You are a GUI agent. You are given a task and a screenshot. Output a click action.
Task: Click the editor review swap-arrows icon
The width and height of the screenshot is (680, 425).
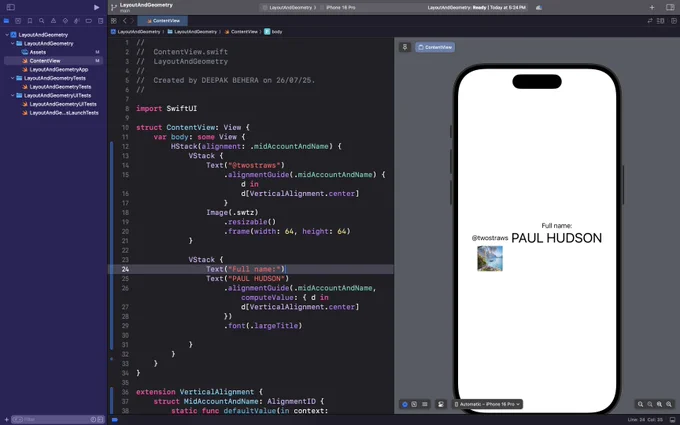[650, 21]
